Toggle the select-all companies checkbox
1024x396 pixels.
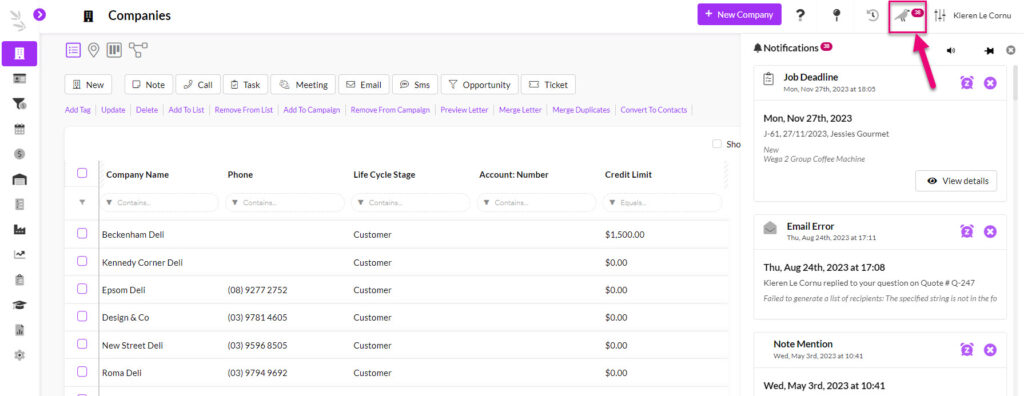point(82,173)
